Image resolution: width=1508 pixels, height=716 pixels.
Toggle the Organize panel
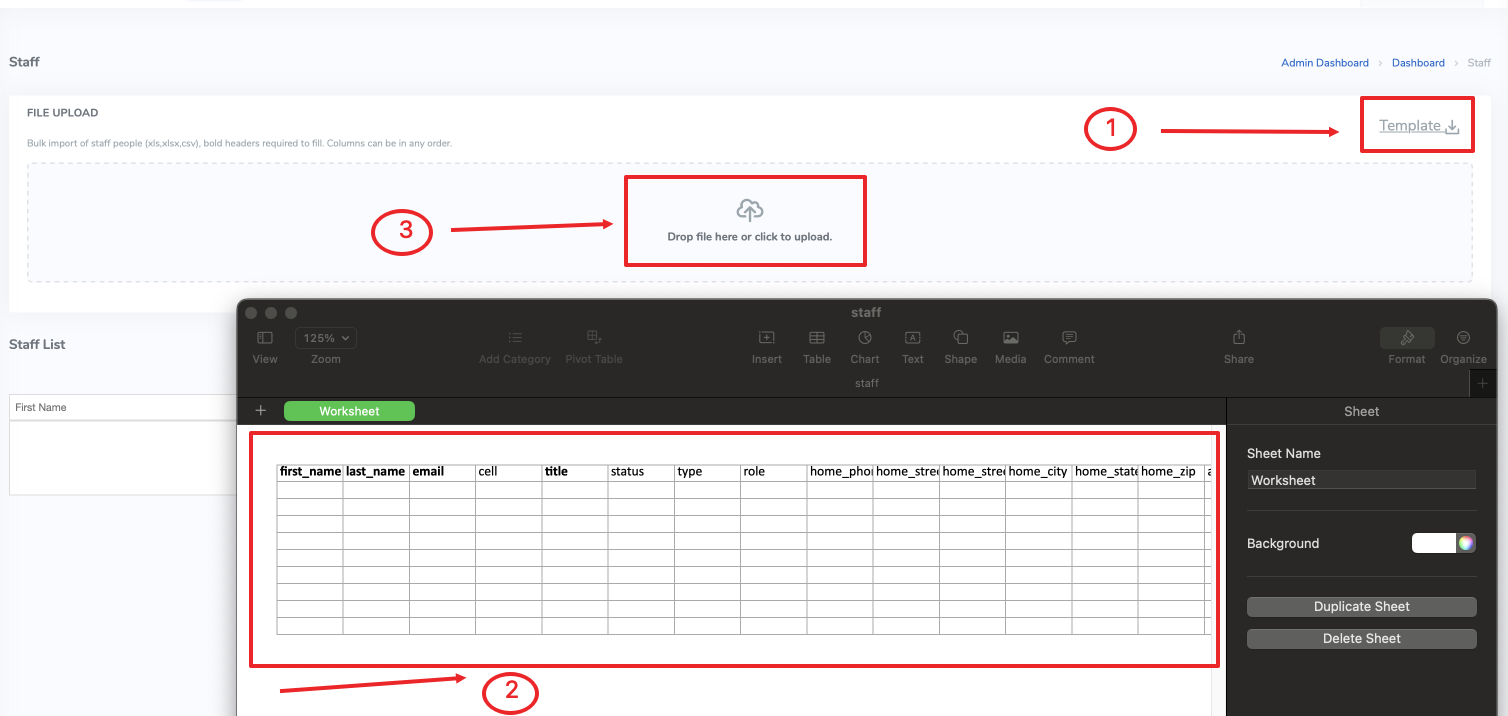click(x=1463, y=339)
